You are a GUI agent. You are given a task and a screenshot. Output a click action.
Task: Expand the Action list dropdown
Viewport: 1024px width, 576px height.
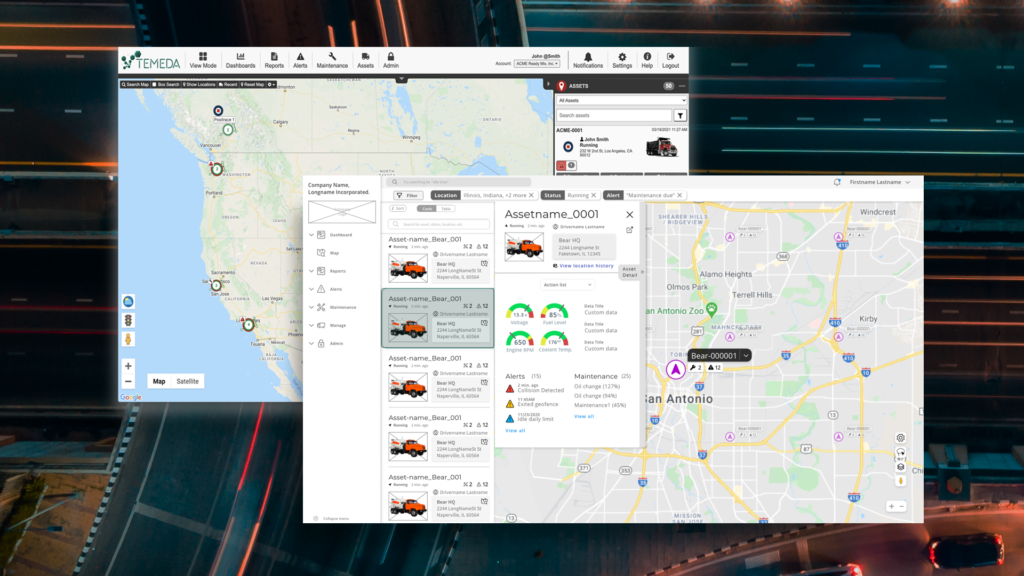pyautogui.click(x=566, y=285)
